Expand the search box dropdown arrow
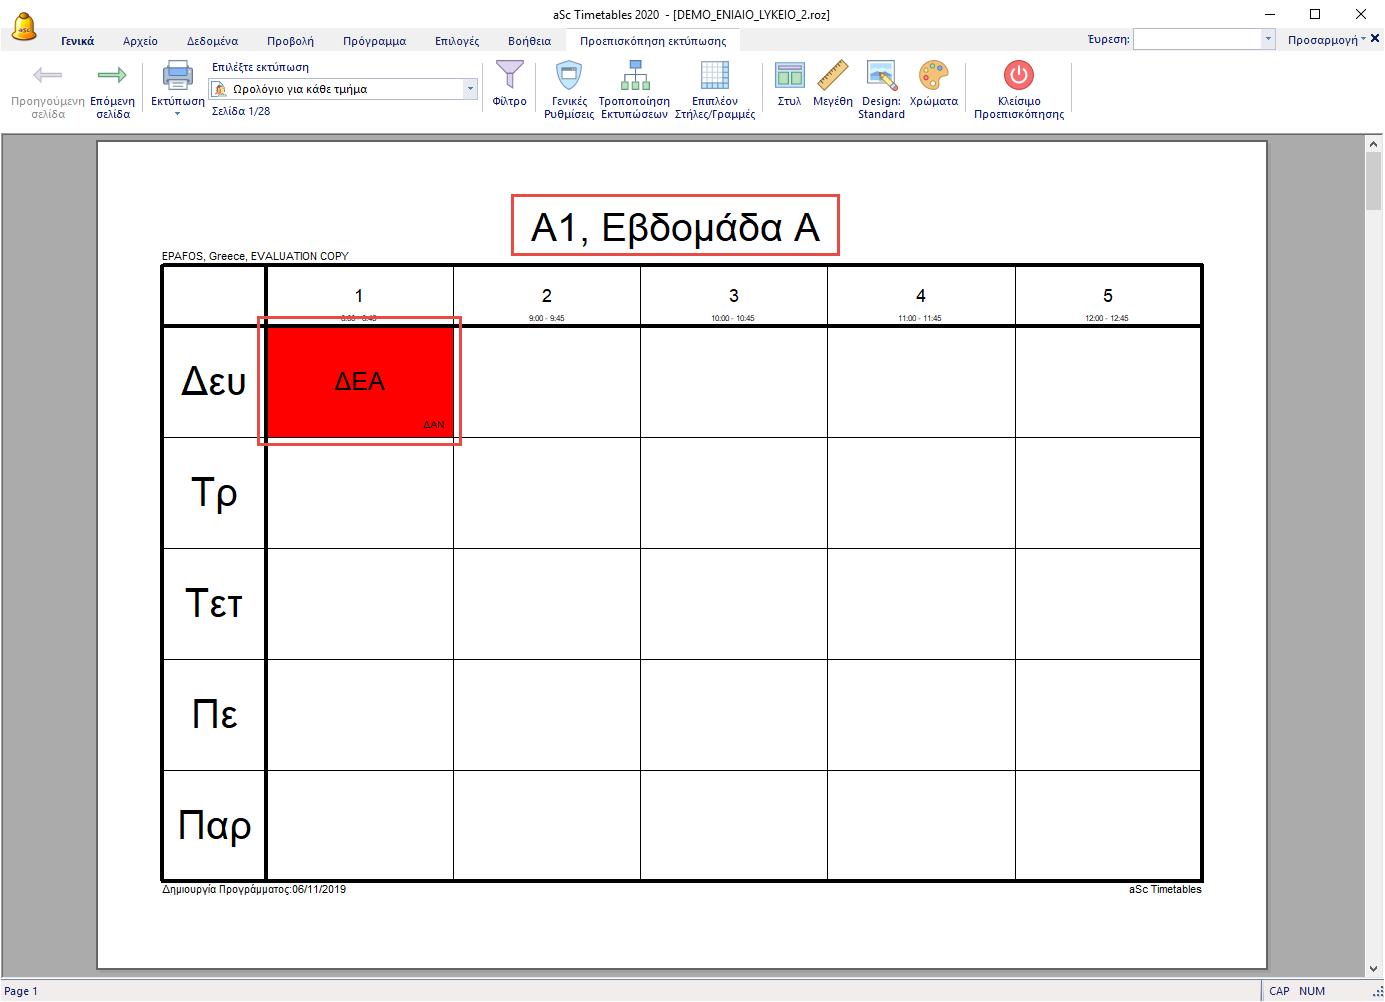This screenshot has width=1385, height=1002. 1268,39
